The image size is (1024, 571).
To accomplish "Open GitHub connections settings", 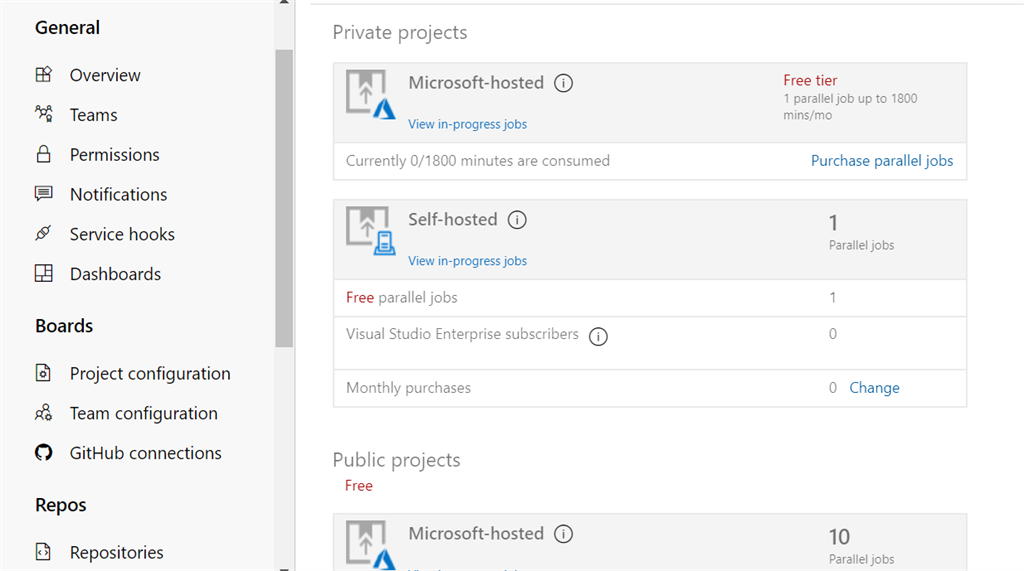I will pyautogui.click(x=146, y=453).
